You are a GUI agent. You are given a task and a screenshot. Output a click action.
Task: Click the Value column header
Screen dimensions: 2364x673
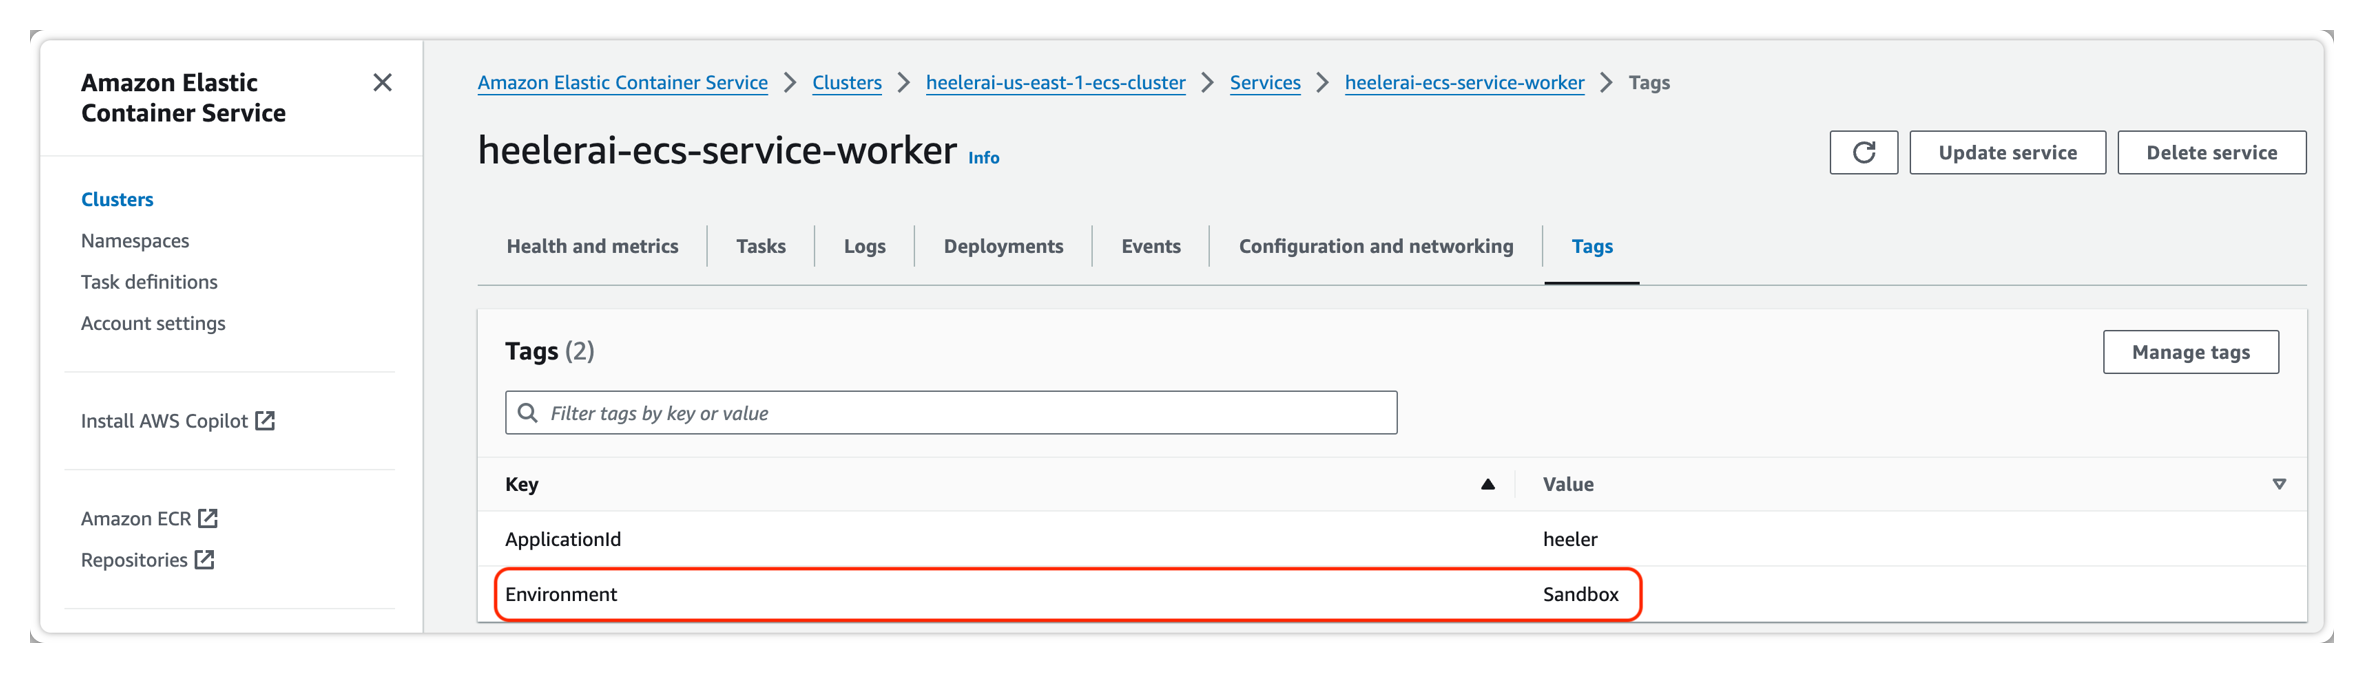pos(1568,484)
